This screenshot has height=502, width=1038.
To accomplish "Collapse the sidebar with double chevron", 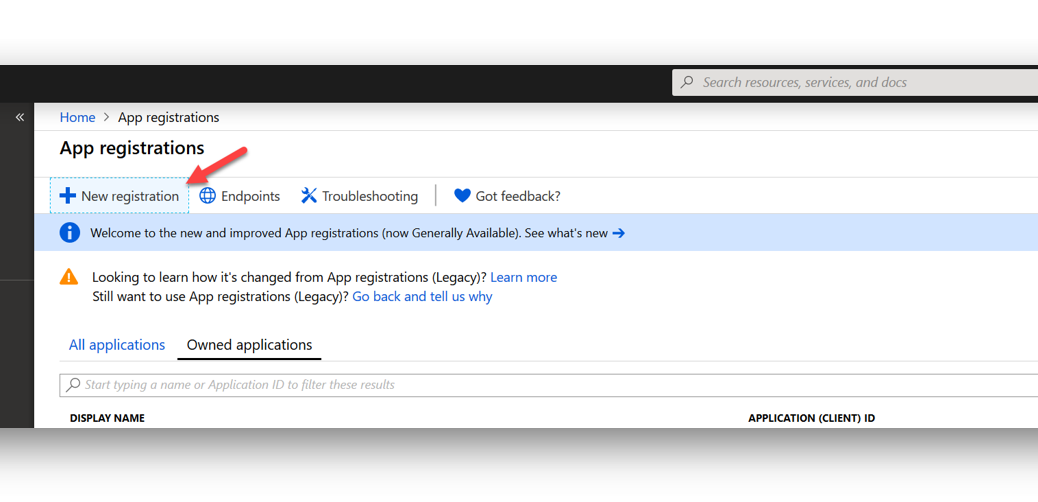I will [20, 117].
